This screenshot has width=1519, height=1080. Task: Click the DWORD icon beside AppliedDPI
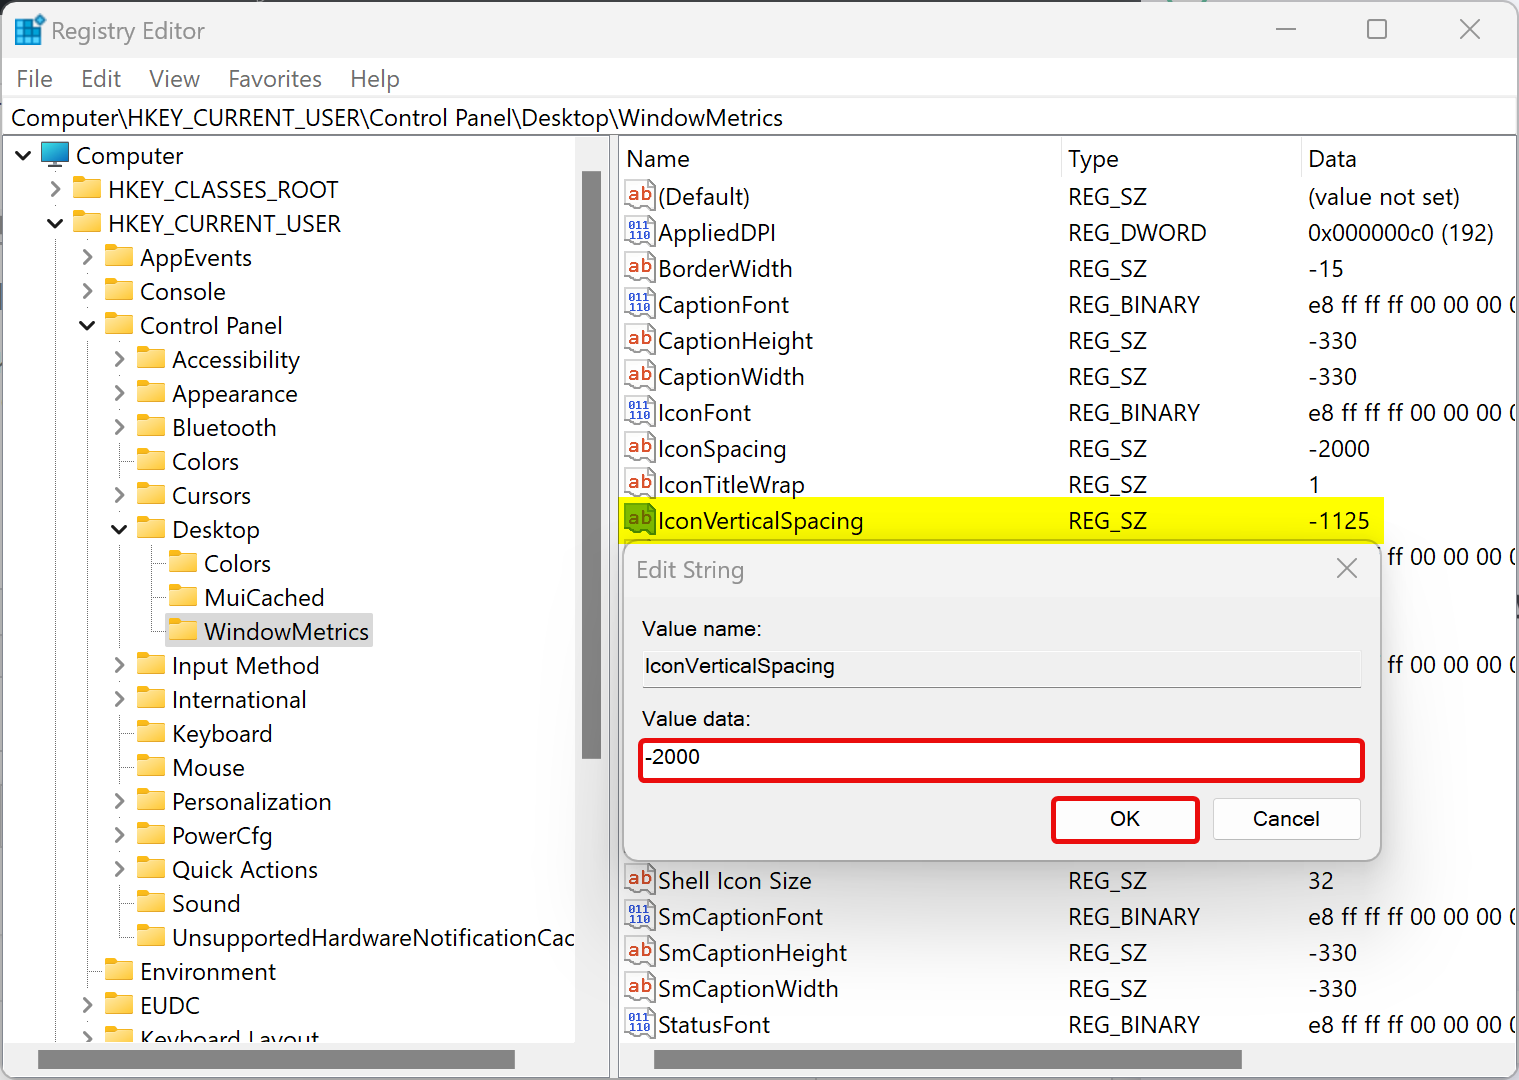coord(640,231)
